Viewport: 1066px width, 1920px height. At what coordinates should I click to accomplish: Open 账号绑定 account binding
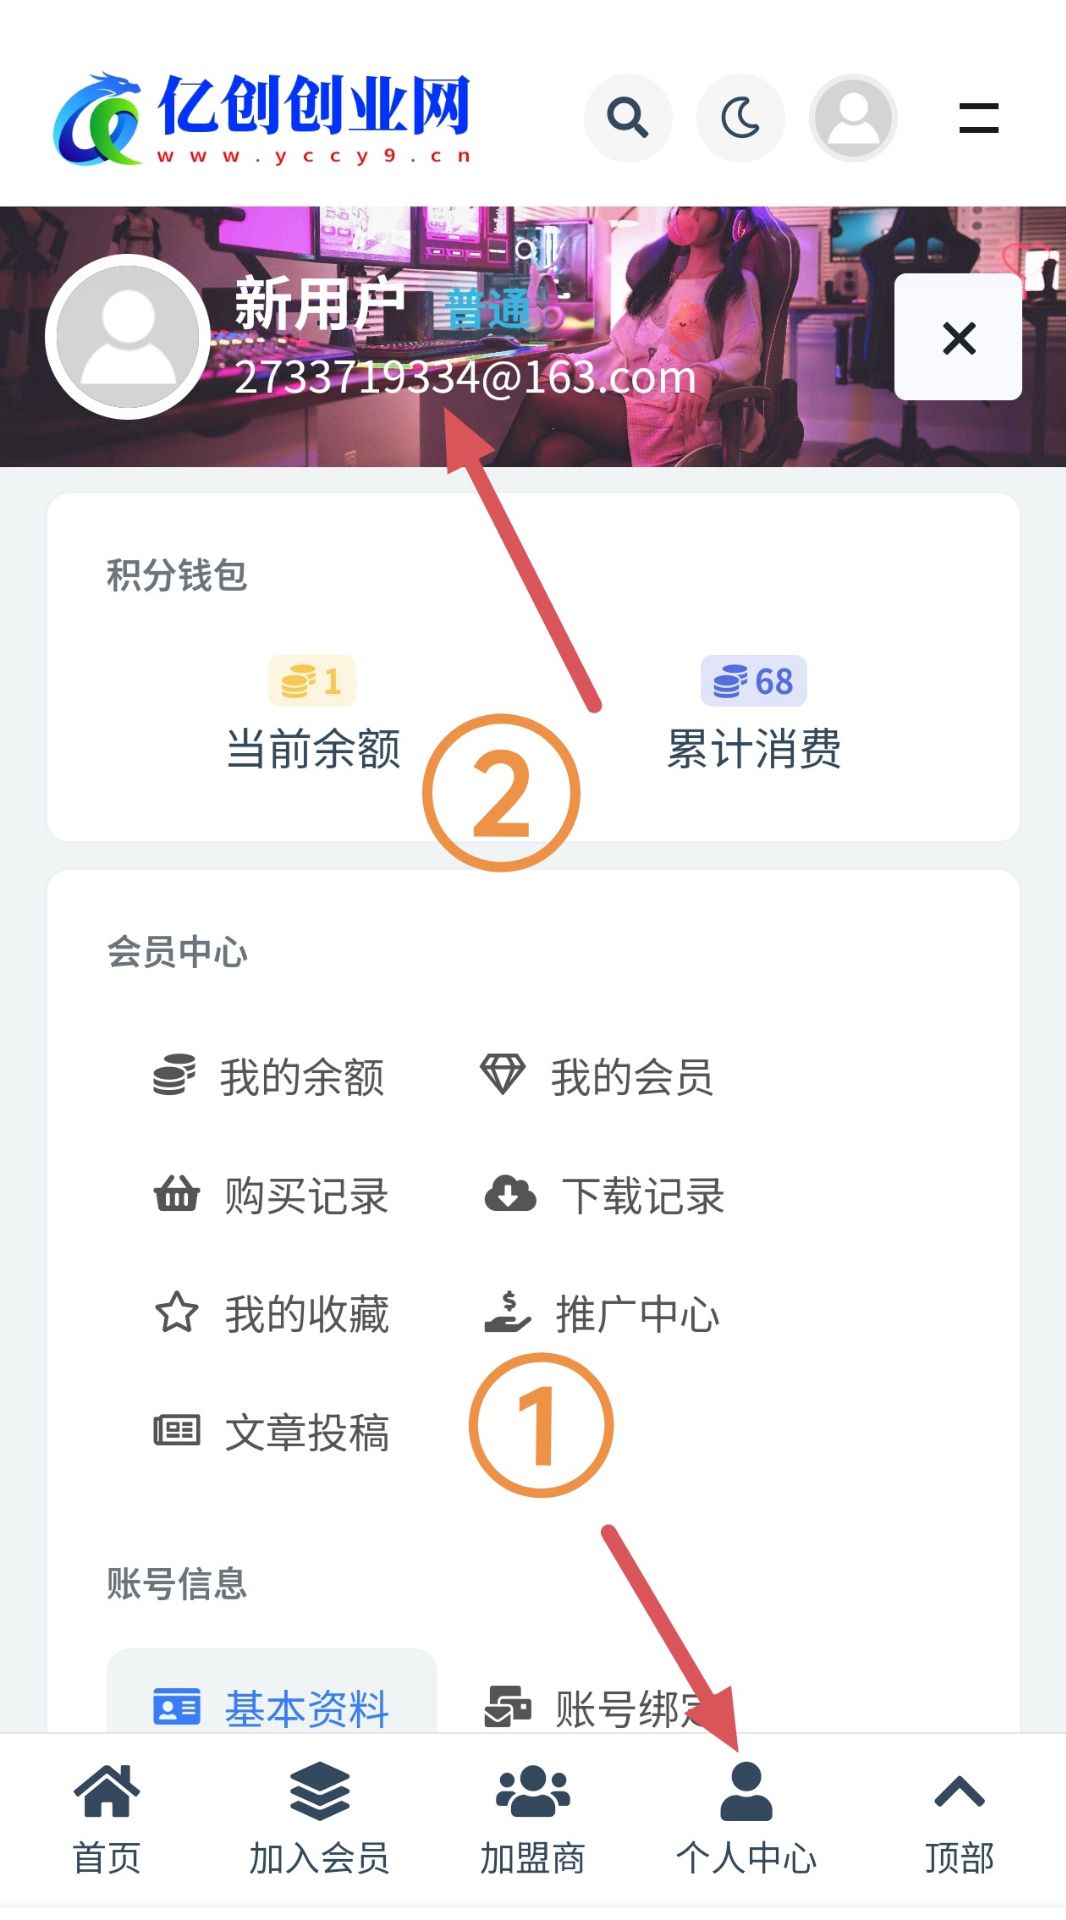click(x=600, y=1708)
